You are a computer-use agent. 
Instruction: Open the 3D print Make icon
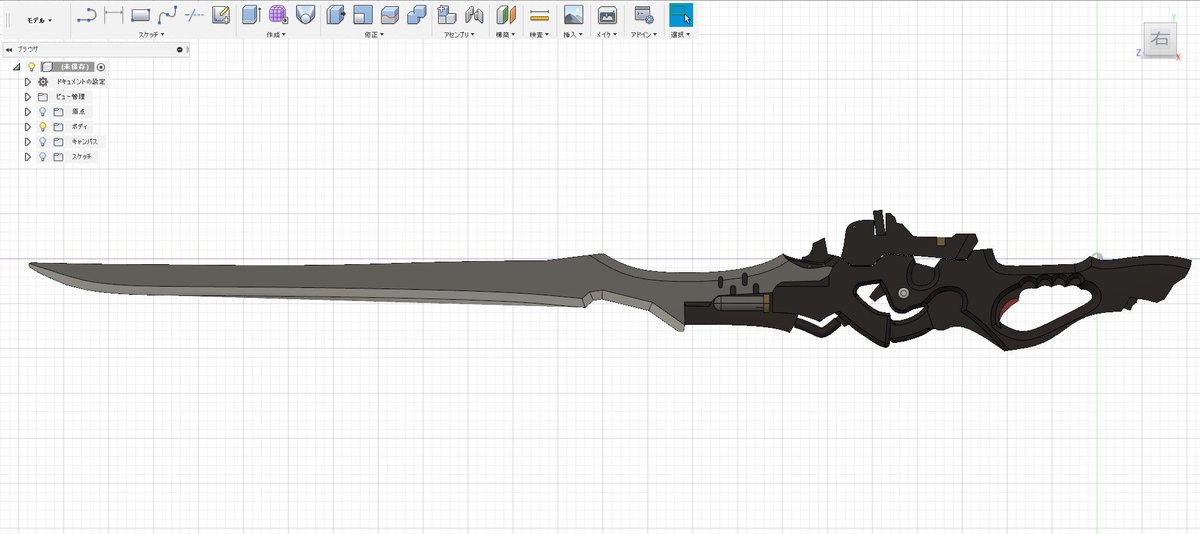click(606, 14)
